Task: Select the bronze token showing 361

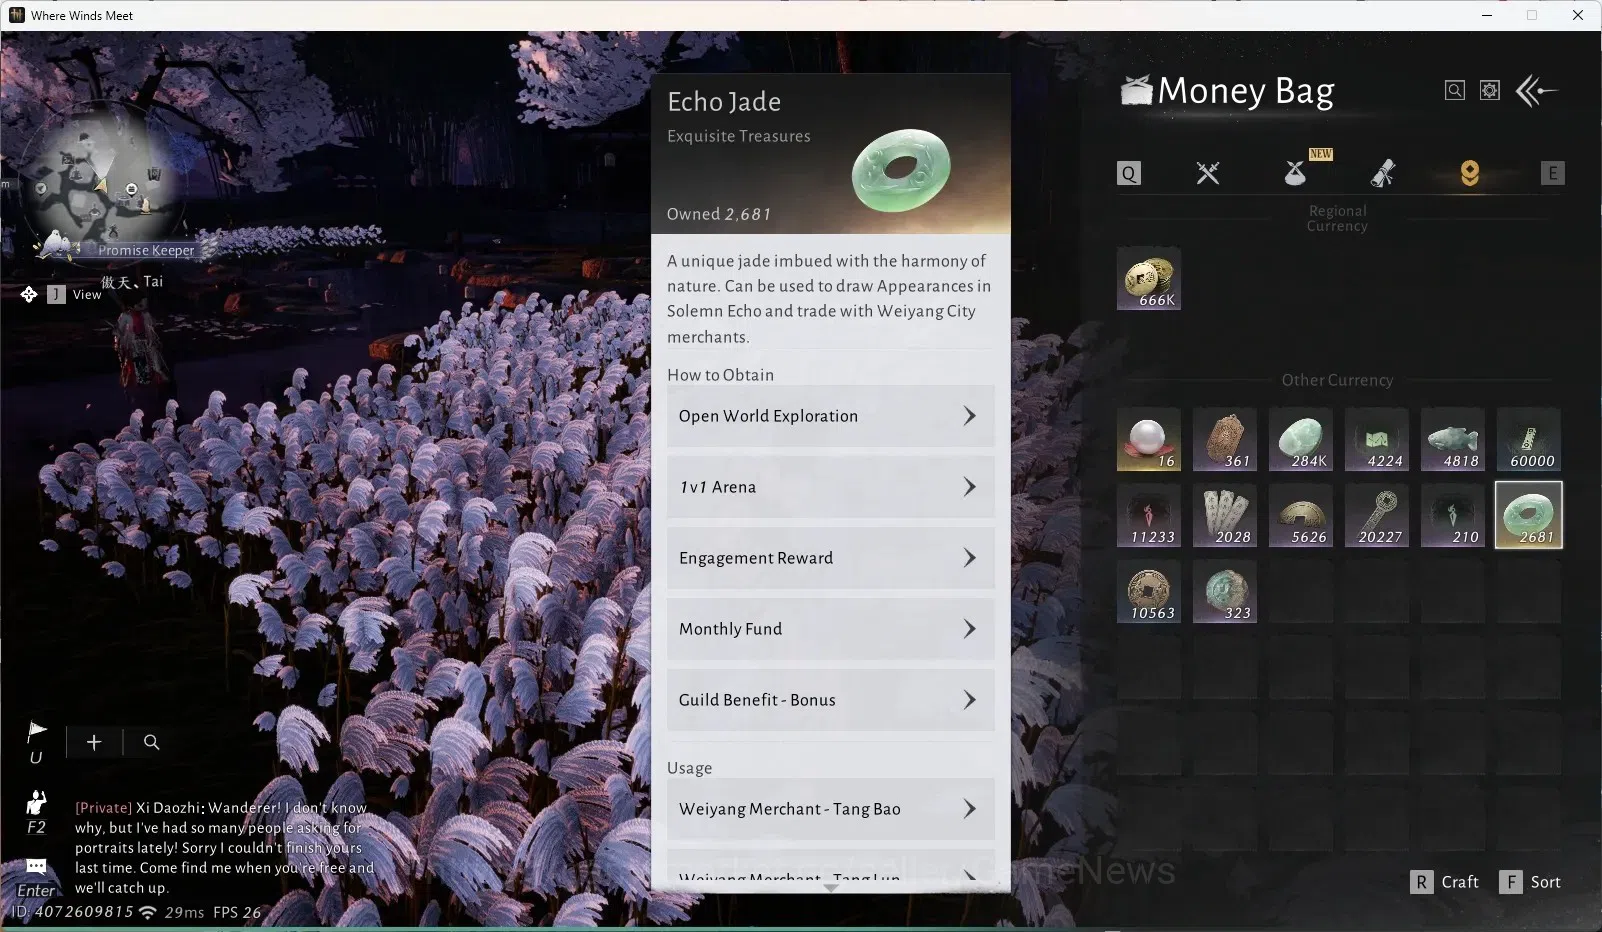Action: point(1225,439)
